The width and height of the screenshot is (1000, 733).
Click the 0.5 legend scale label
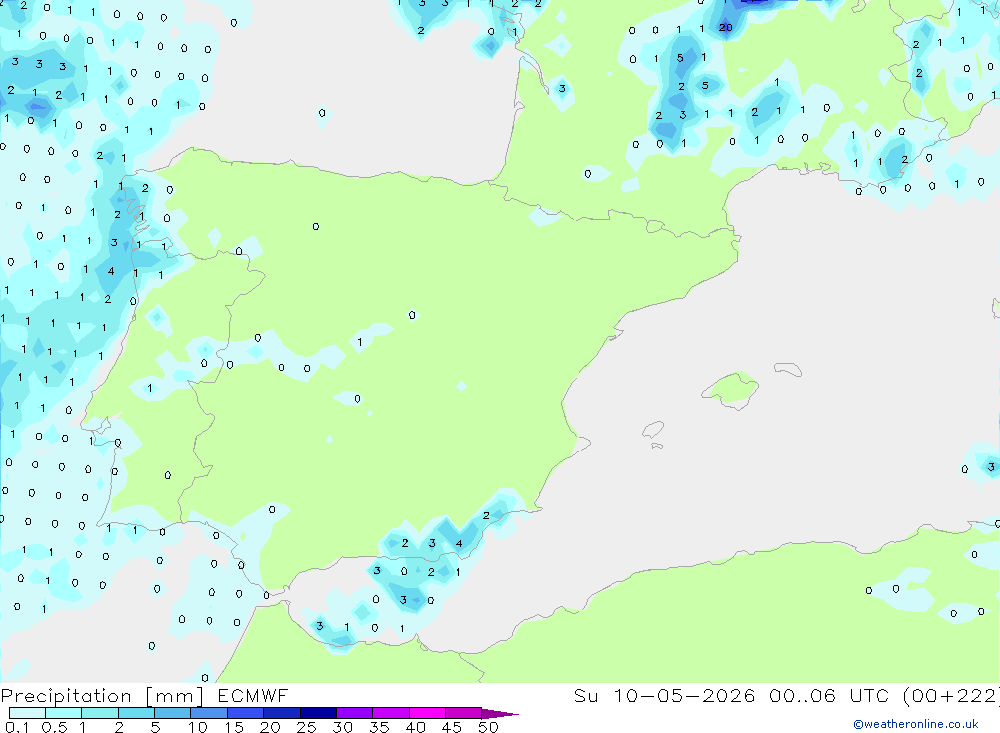(x=54, y=727)
